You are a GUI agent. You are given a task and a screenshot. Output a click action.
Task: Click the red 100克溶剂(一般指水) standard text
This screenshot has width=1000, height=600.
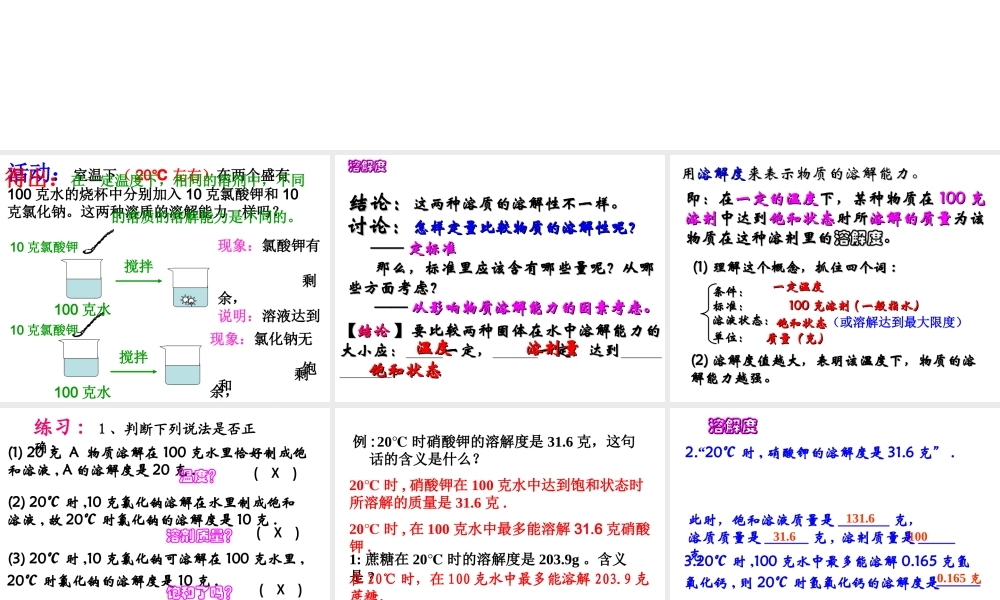[x=854, y=305]
